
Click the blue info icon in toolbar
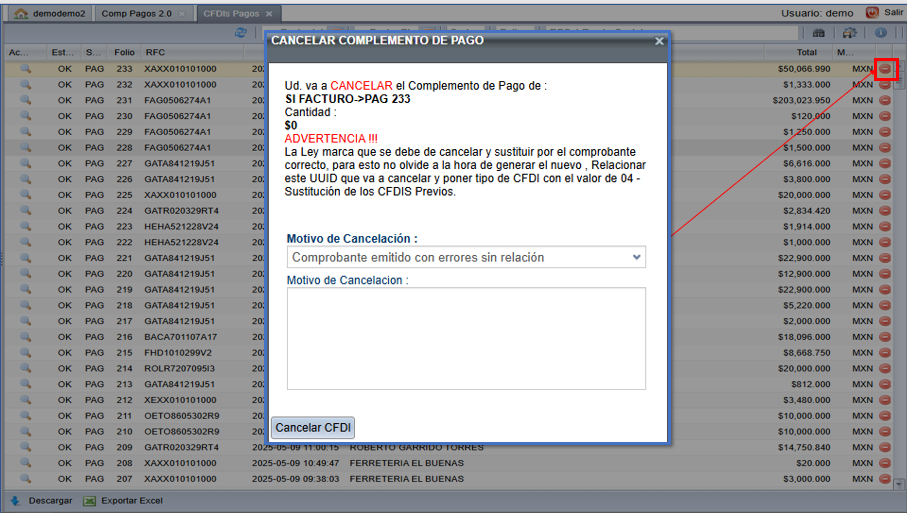(x=881, y=33)
